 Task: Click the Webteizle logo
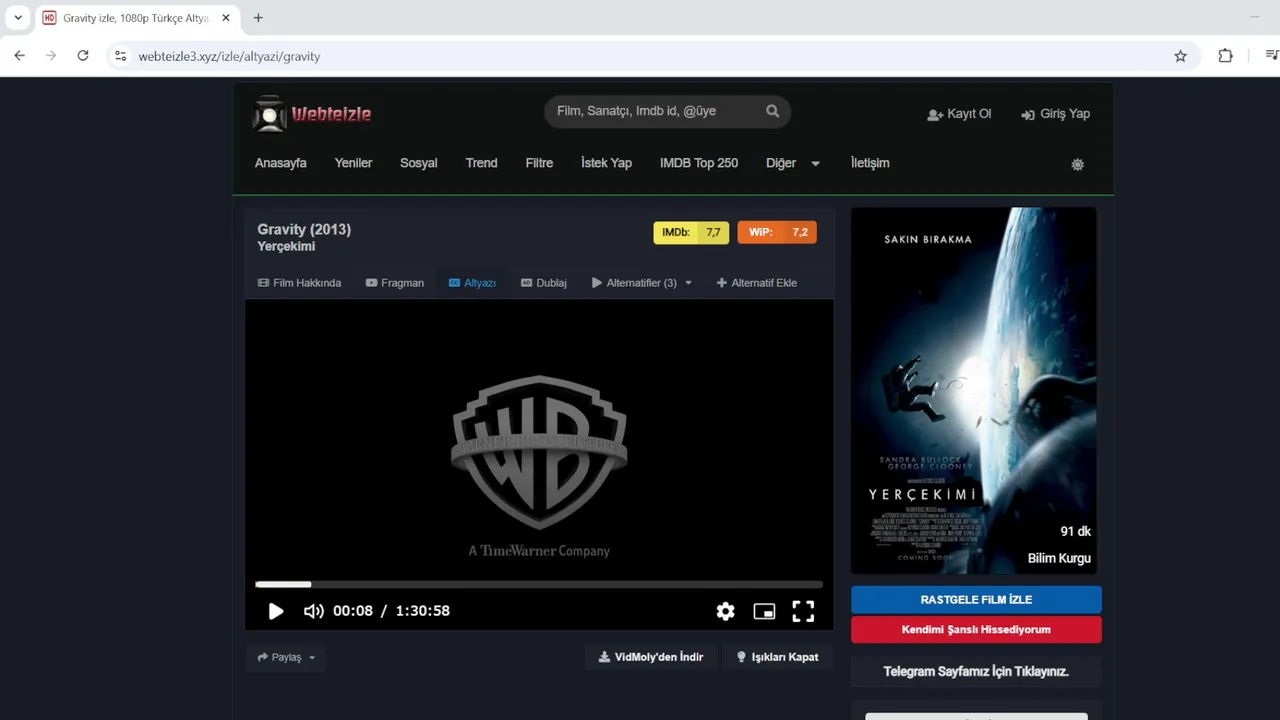point(312,114)
